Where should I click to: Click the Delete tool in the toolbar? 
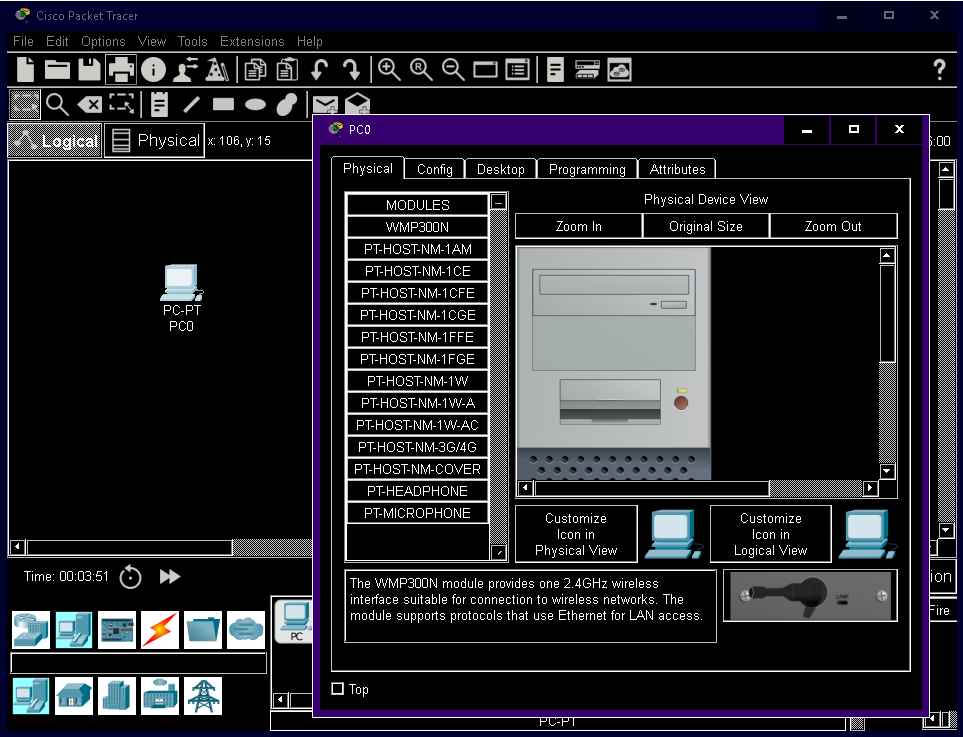90,104
